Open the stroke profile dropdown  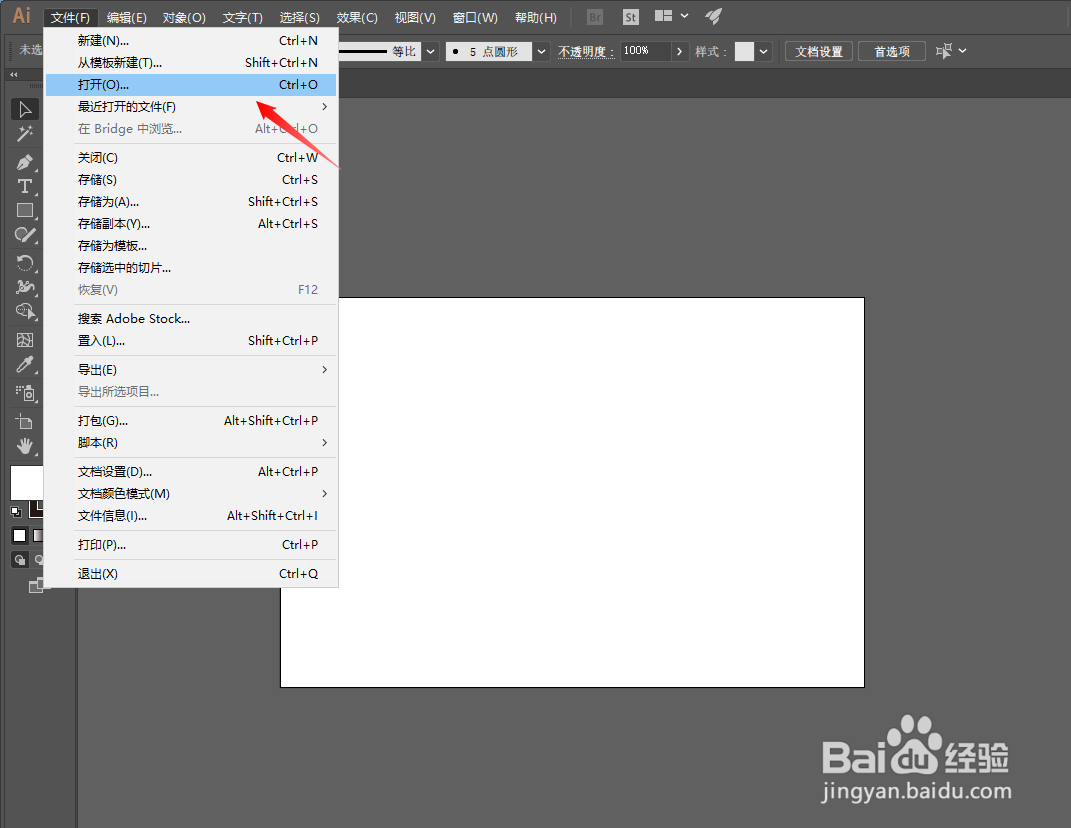point(430,51)
